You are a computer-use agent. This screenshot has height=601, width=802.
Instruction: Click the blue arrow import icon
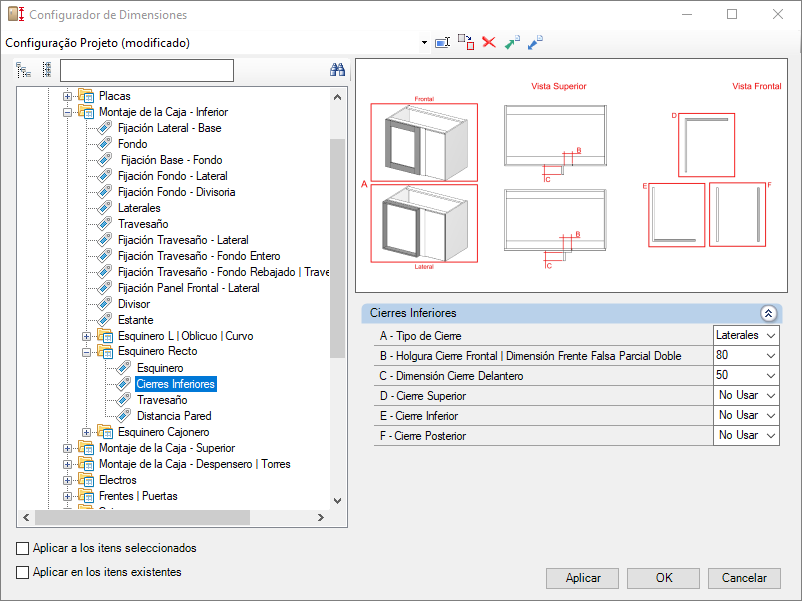pos(535,42)
